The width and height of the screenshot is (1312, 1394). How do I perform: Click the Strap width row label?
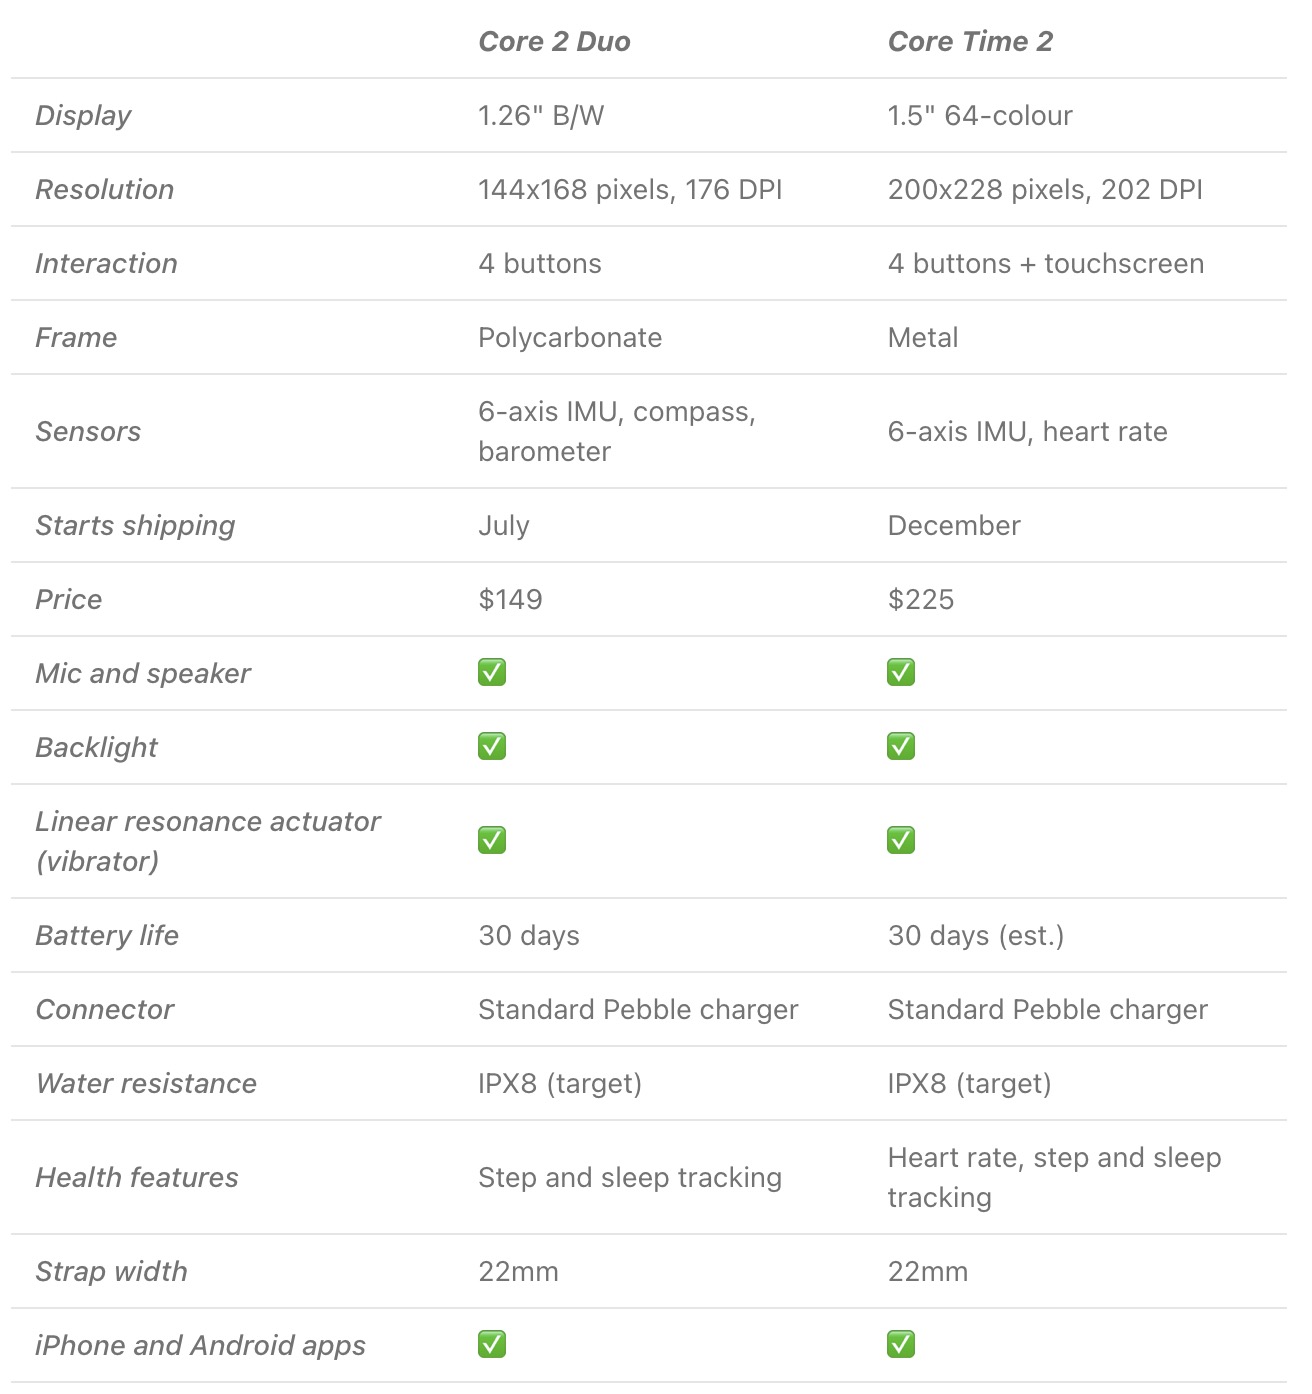click(111, 1272)
